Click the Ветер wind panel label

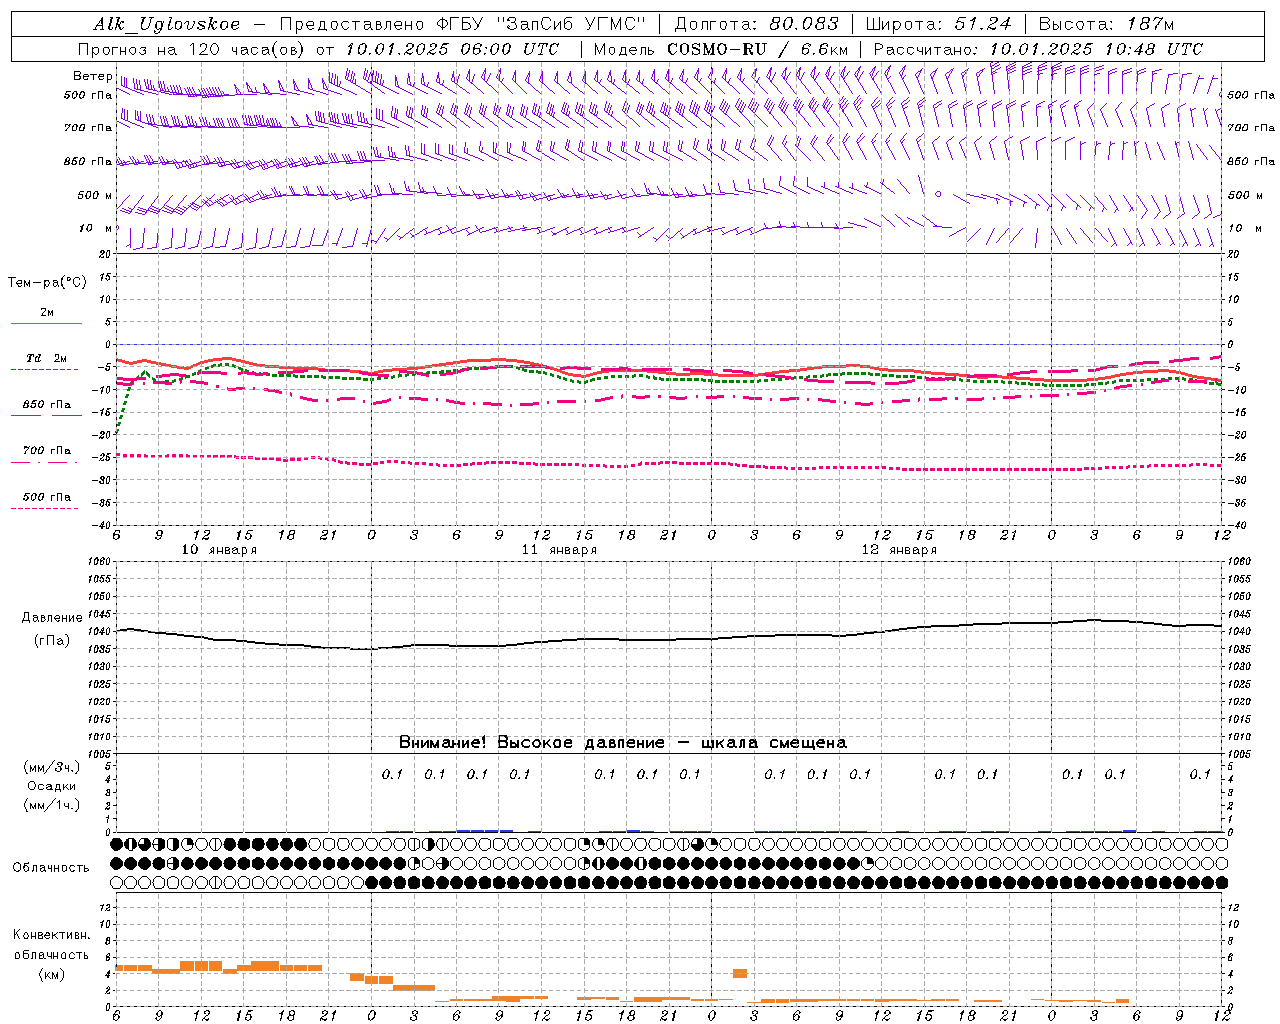pyautogui.click(x=92, y=76)
